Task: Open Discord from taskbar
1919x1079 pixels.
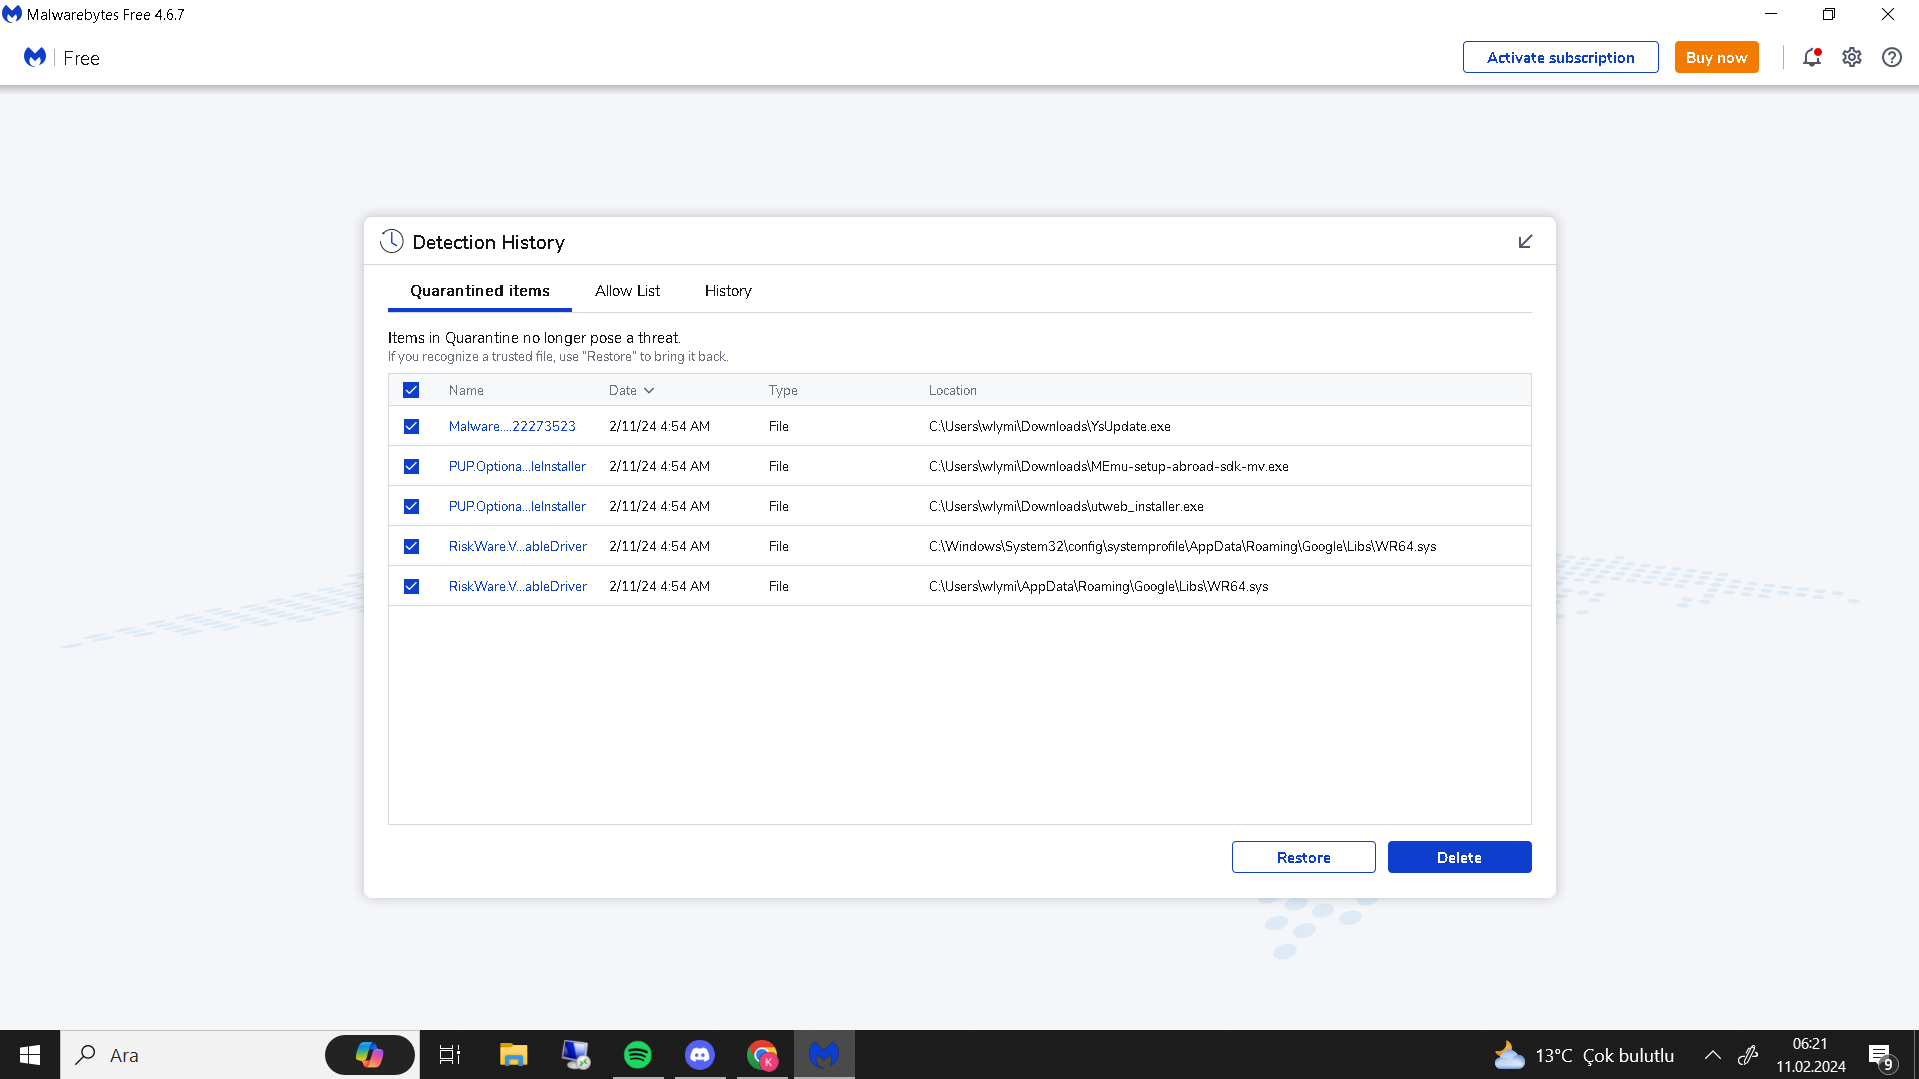Action: tap(700, 1055)
